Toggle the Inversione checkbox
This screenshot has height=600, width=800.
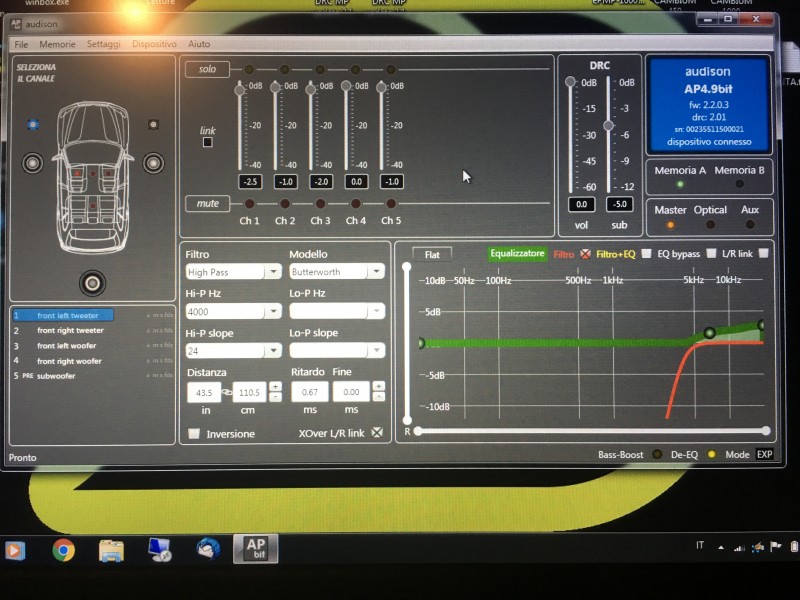coord(194,434)
